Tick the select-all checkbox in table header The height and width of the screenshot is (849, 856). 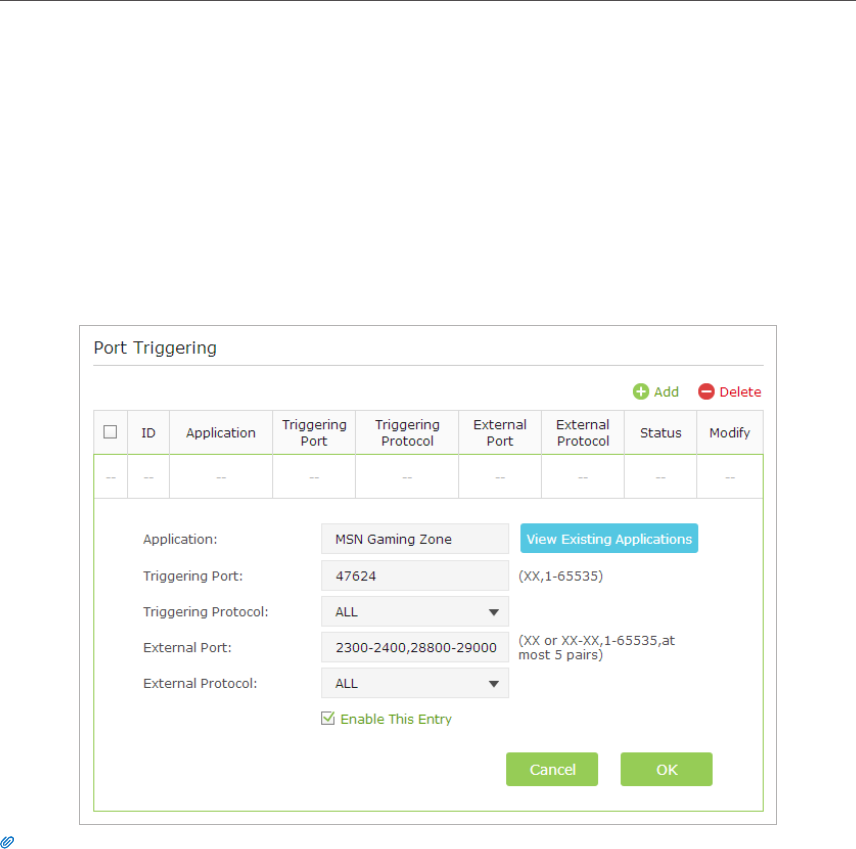[110, 432]
